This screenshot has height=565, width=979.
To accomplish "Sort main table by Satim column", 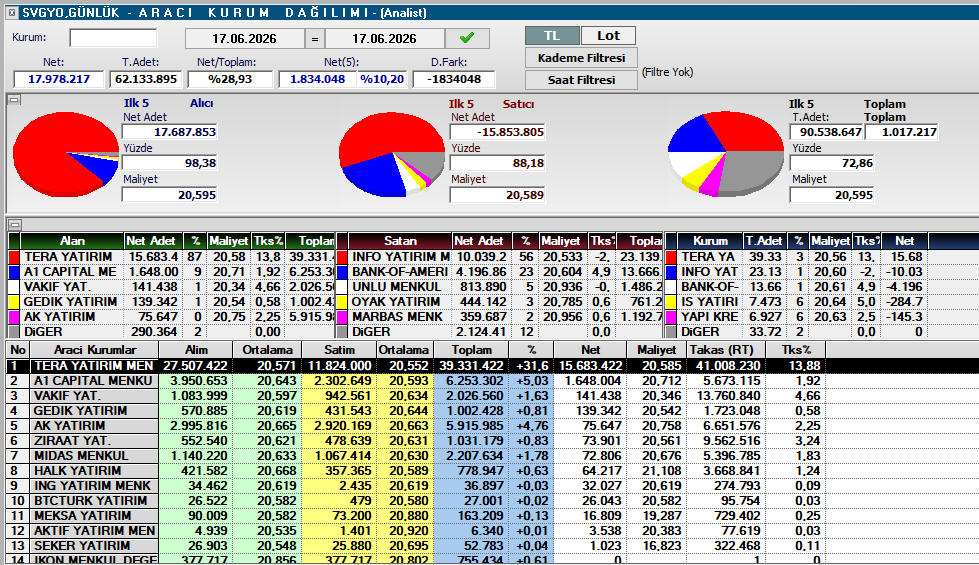I will (339, 350).
